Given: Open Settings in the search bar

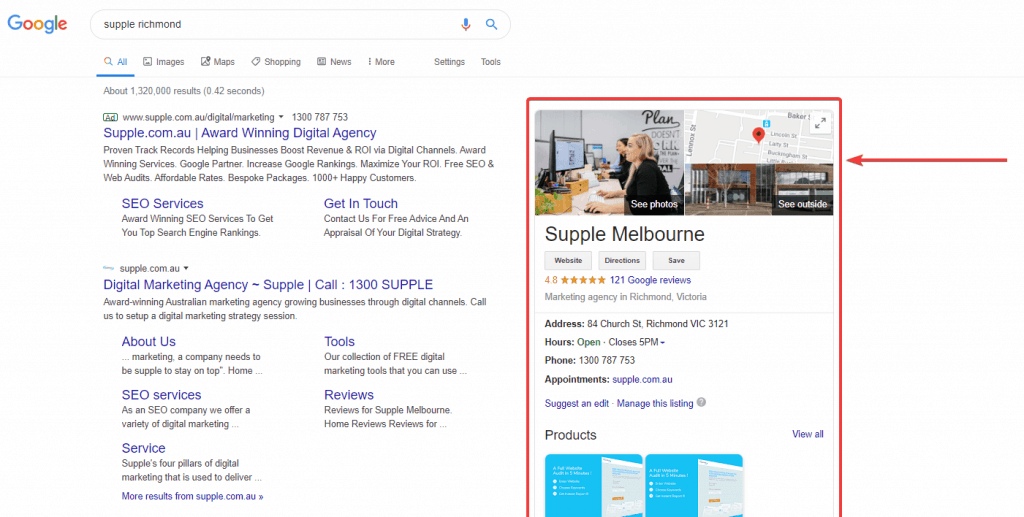Looking at the screenshot, I should 449,62.
